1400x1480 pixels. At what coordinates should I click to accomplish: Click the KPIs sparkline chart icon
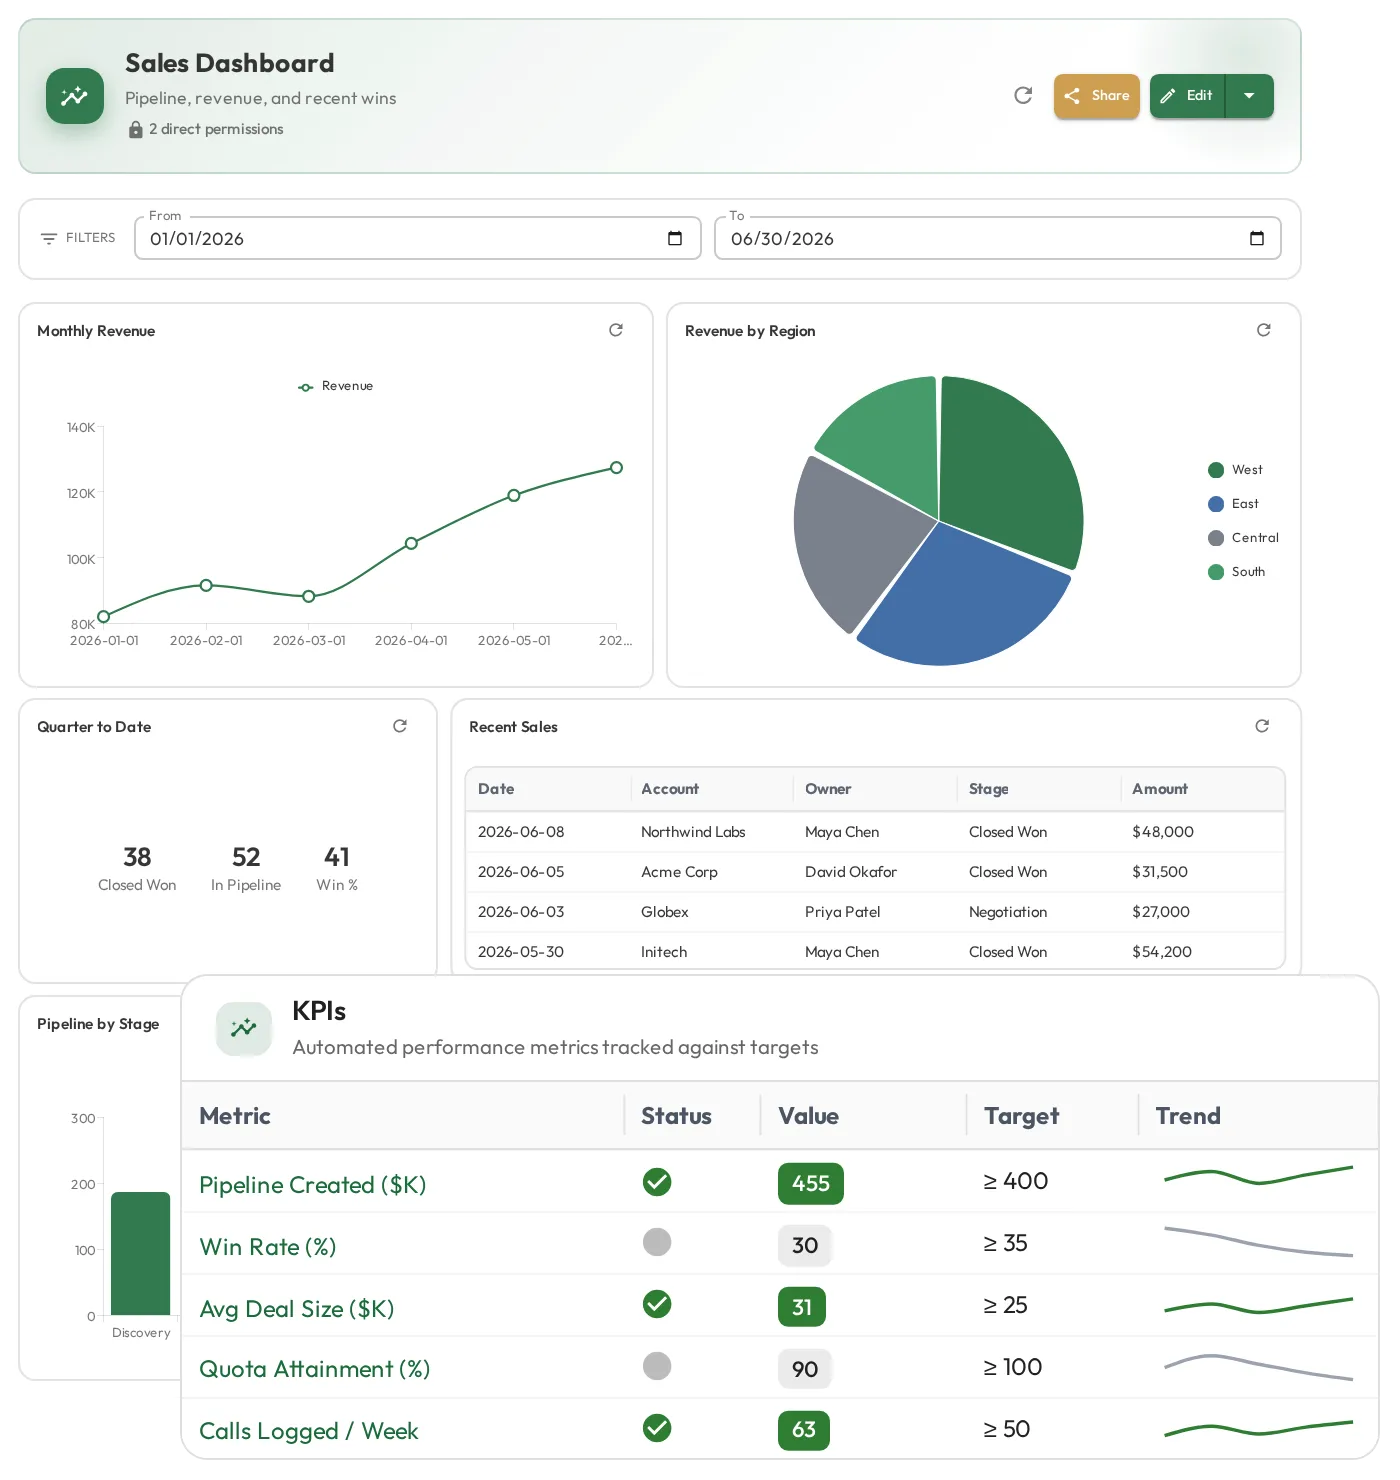pyautogui.click(x=244, y=1028)
